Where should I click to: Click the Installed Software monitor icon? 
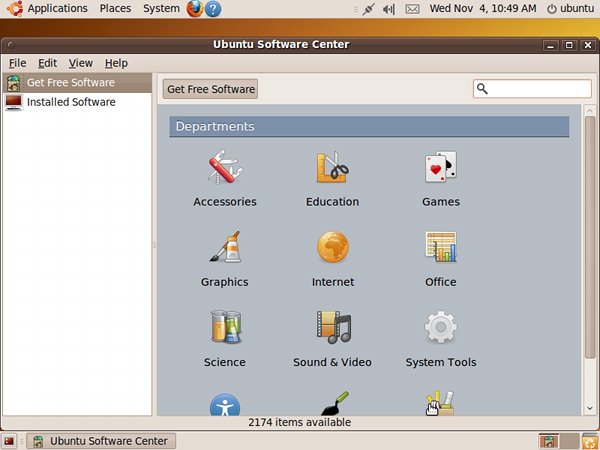pyautogui.click(x=14, y=102)
